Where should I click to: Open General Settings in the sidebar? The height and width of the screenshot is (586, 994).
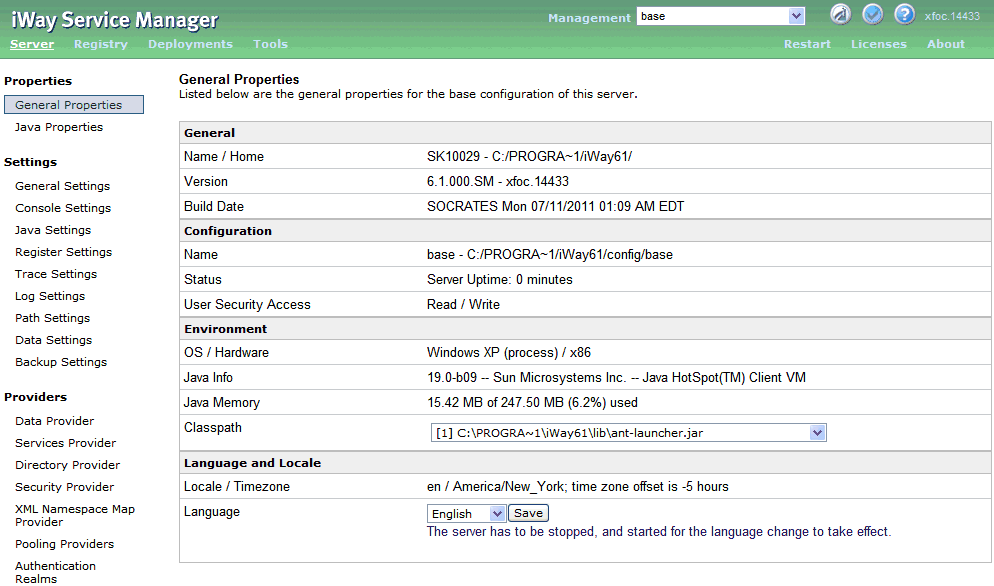pyautogui.click(x=63, y=186)
